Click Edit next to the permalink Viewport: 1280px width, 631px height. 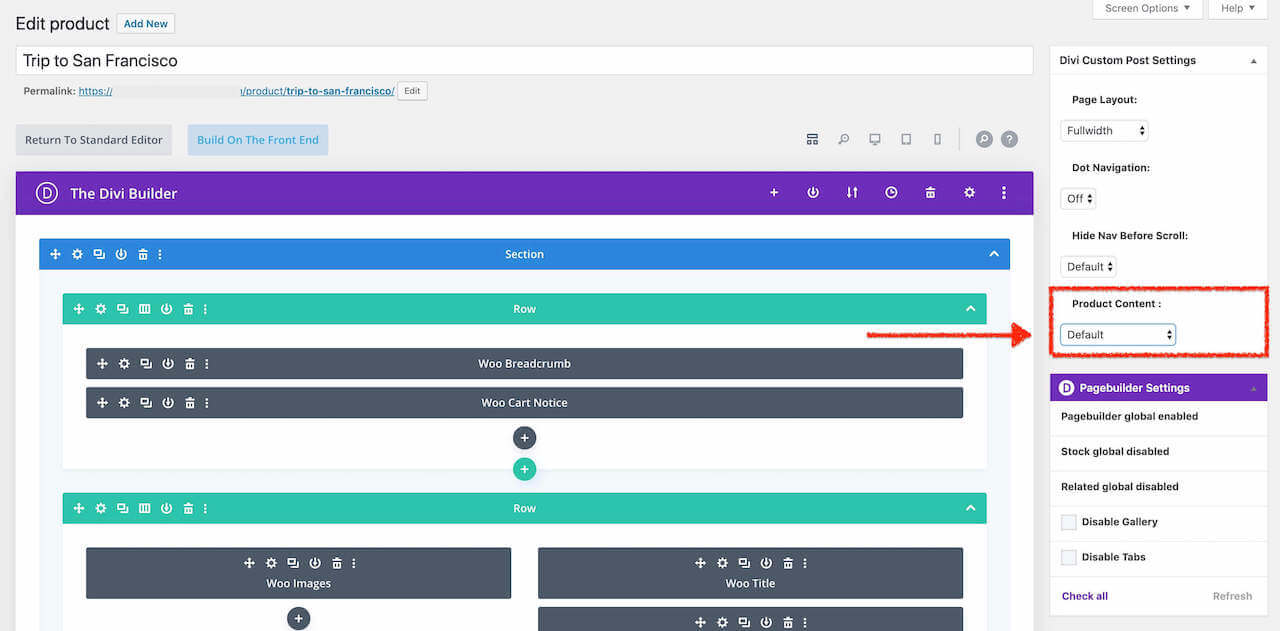click(x=412, y=91)
